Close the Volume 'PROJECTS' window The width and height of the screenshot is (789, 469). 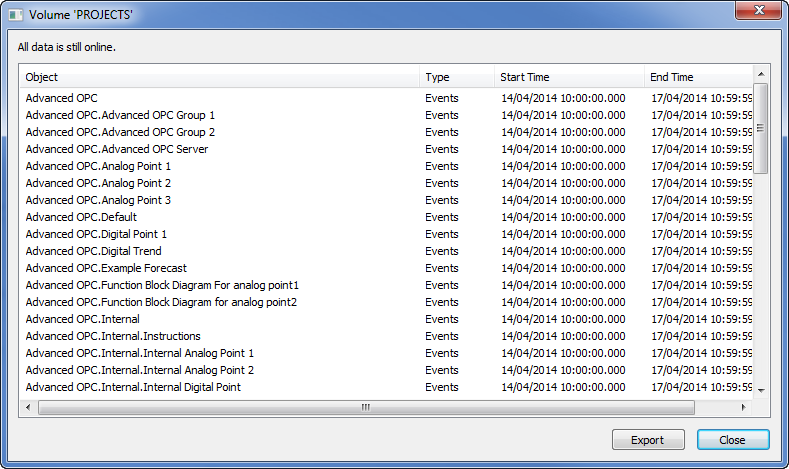point(757,11)
